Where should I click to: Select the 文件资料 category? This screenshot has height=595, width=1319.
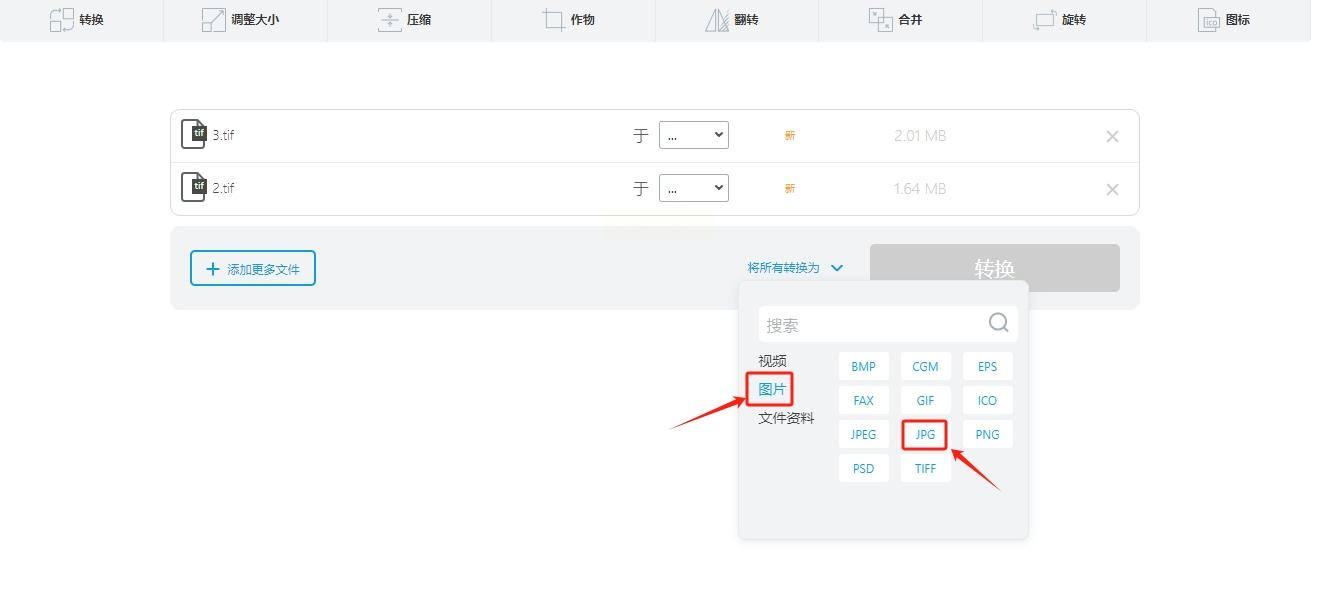click(x=786, y=418)
